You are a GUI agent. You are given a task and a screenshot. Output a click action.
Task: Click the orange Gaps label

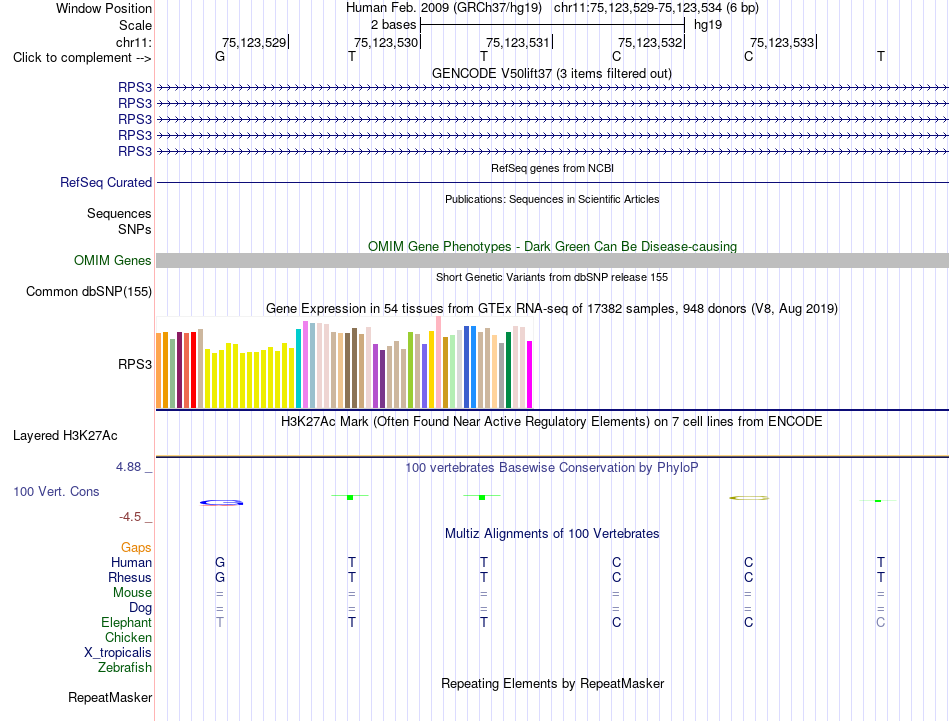click(x=136, y=548)
